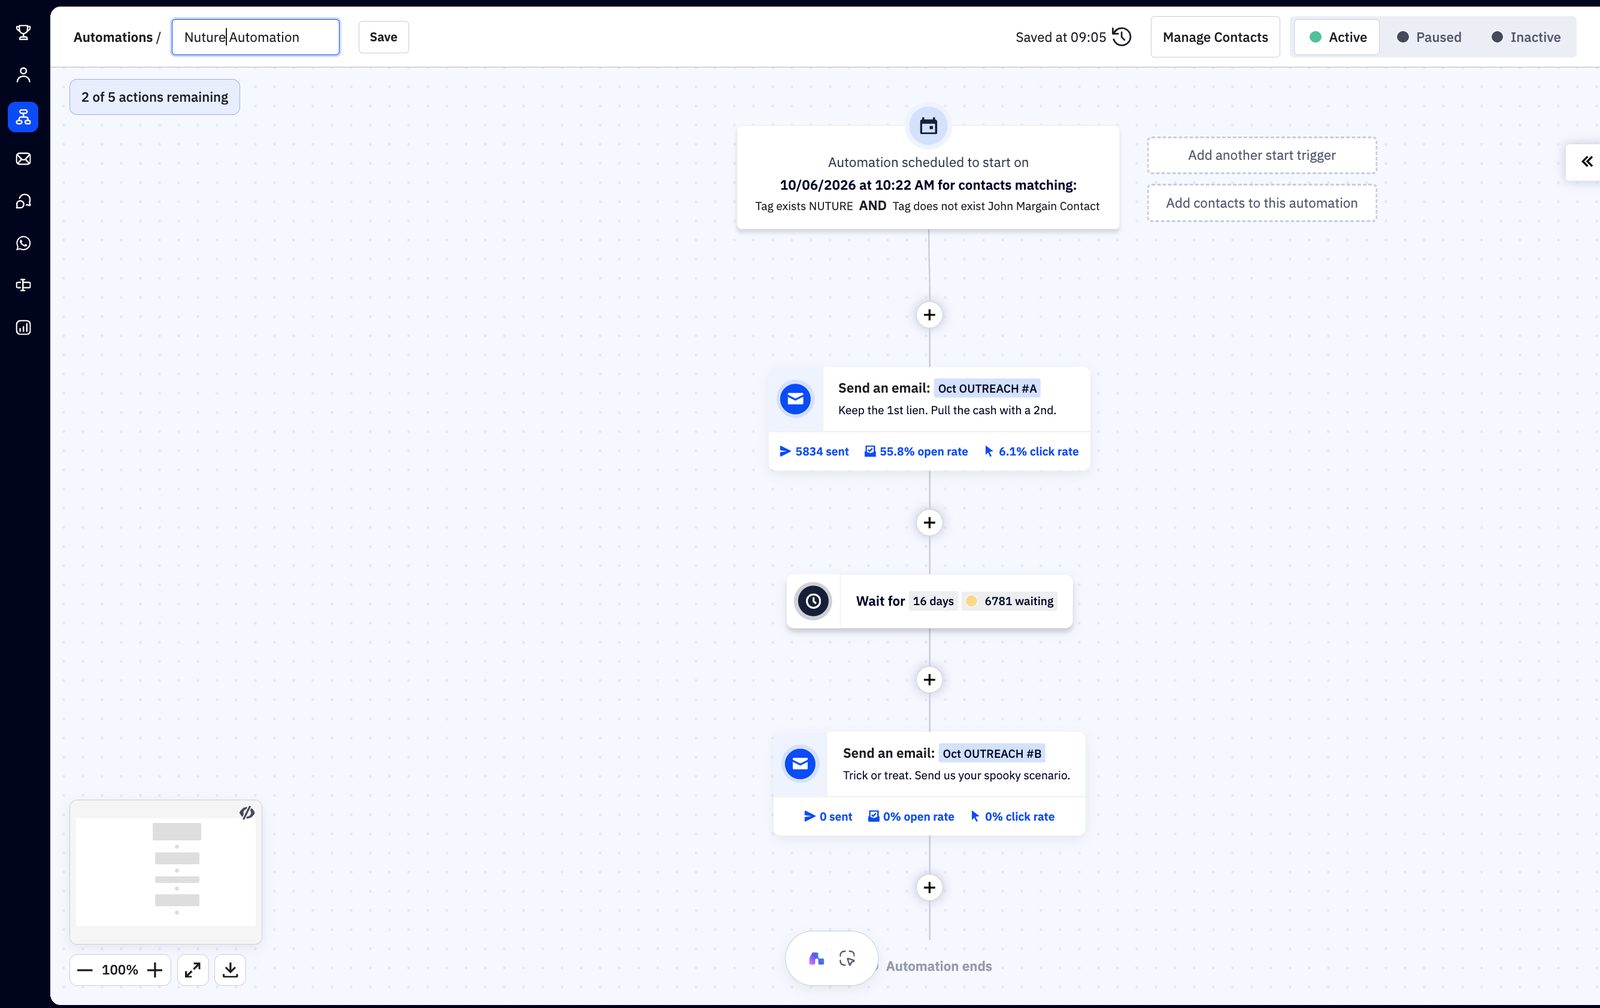Click Add contacts to this automation

tap(1262, 203)
